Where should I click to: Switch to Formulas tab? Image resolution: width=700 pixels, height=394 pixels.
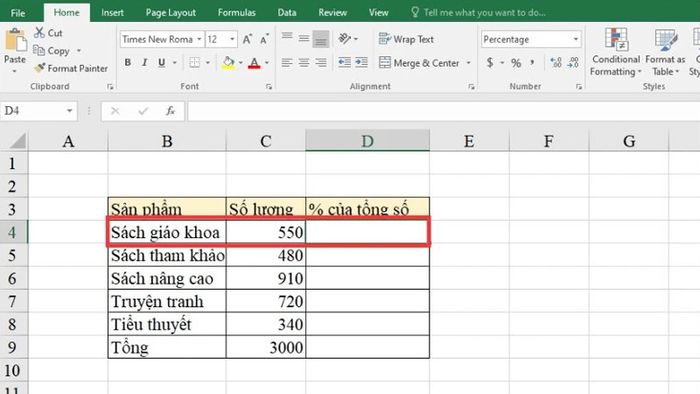pos(237,12)
